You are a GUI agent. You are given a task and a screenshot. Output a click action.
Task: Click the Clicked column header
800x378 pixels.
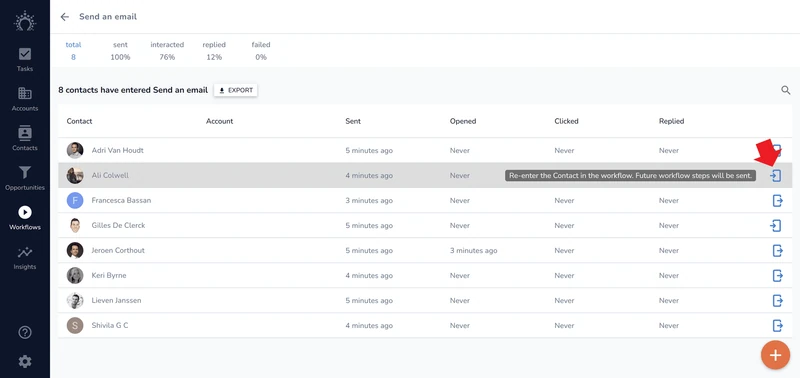566,121
